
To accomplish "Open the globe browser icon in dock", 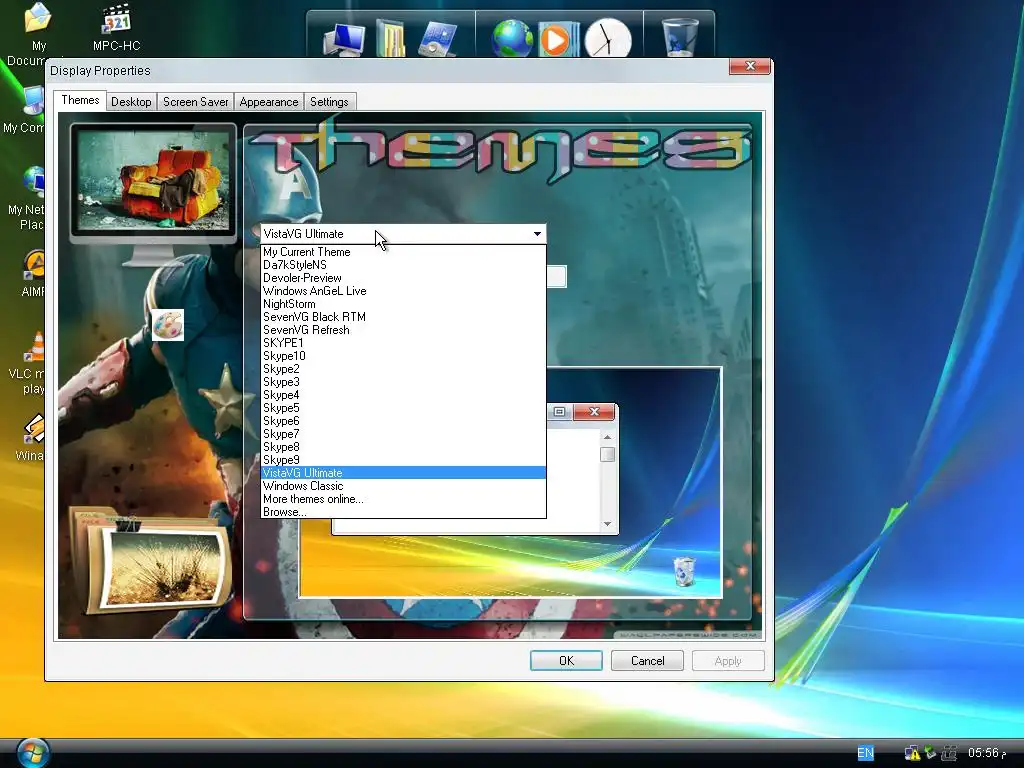I will pyautogui.click(x=512, y=39).
